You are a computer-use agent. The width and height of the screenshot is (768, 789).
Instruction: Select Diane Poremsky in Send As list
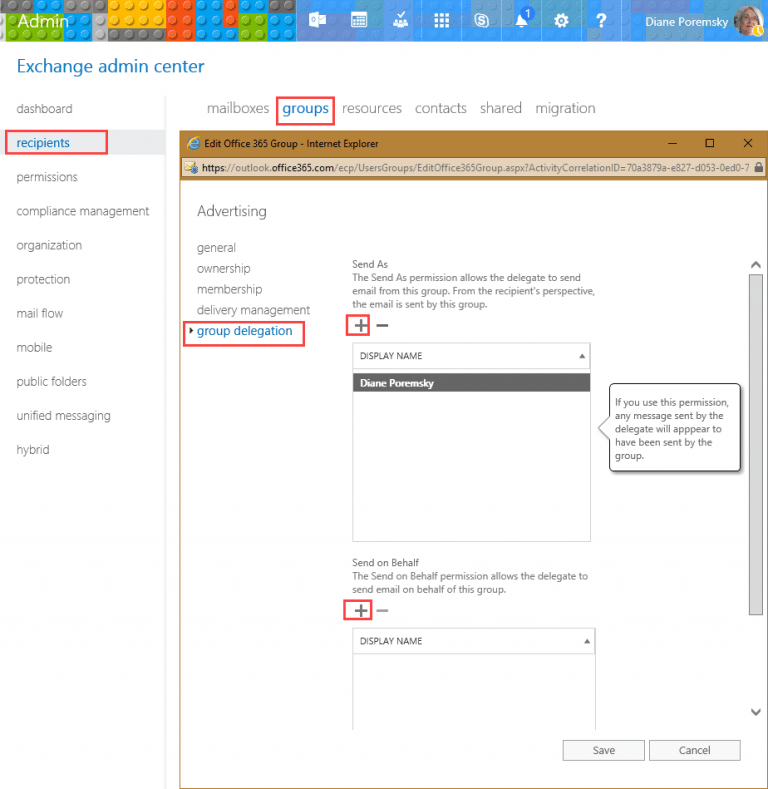471,383
